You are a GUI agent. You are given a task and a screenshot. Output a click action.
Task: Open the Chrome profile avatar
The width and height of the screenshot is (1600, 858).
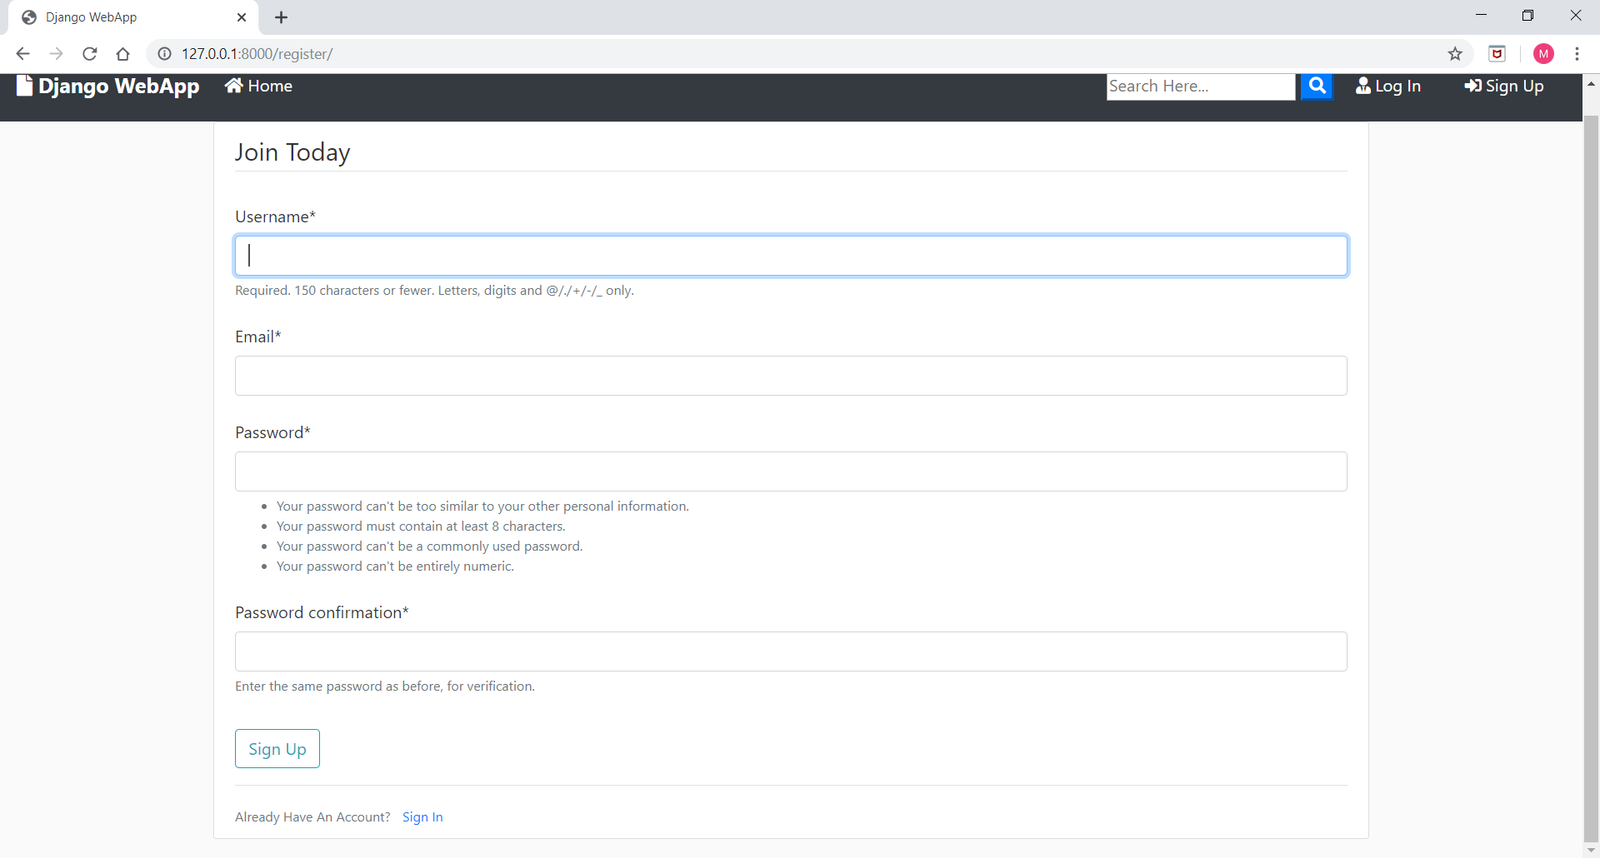tap(1543, 54)
